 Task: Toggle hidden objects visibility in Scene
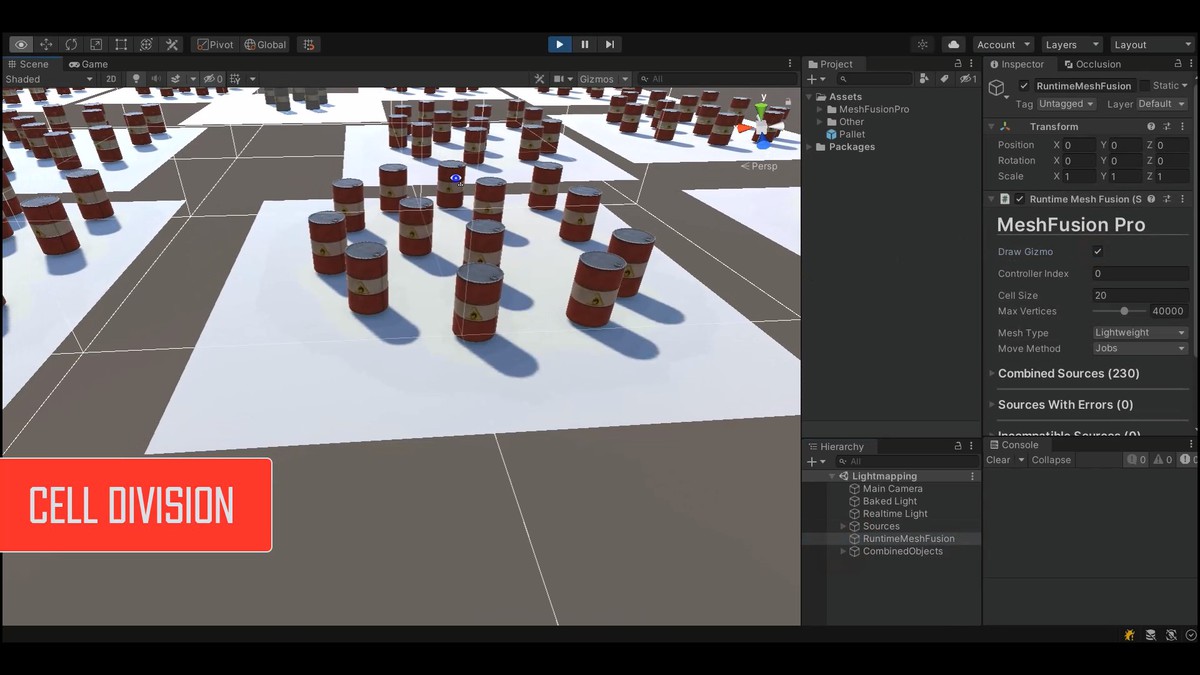tap(213, 78)
